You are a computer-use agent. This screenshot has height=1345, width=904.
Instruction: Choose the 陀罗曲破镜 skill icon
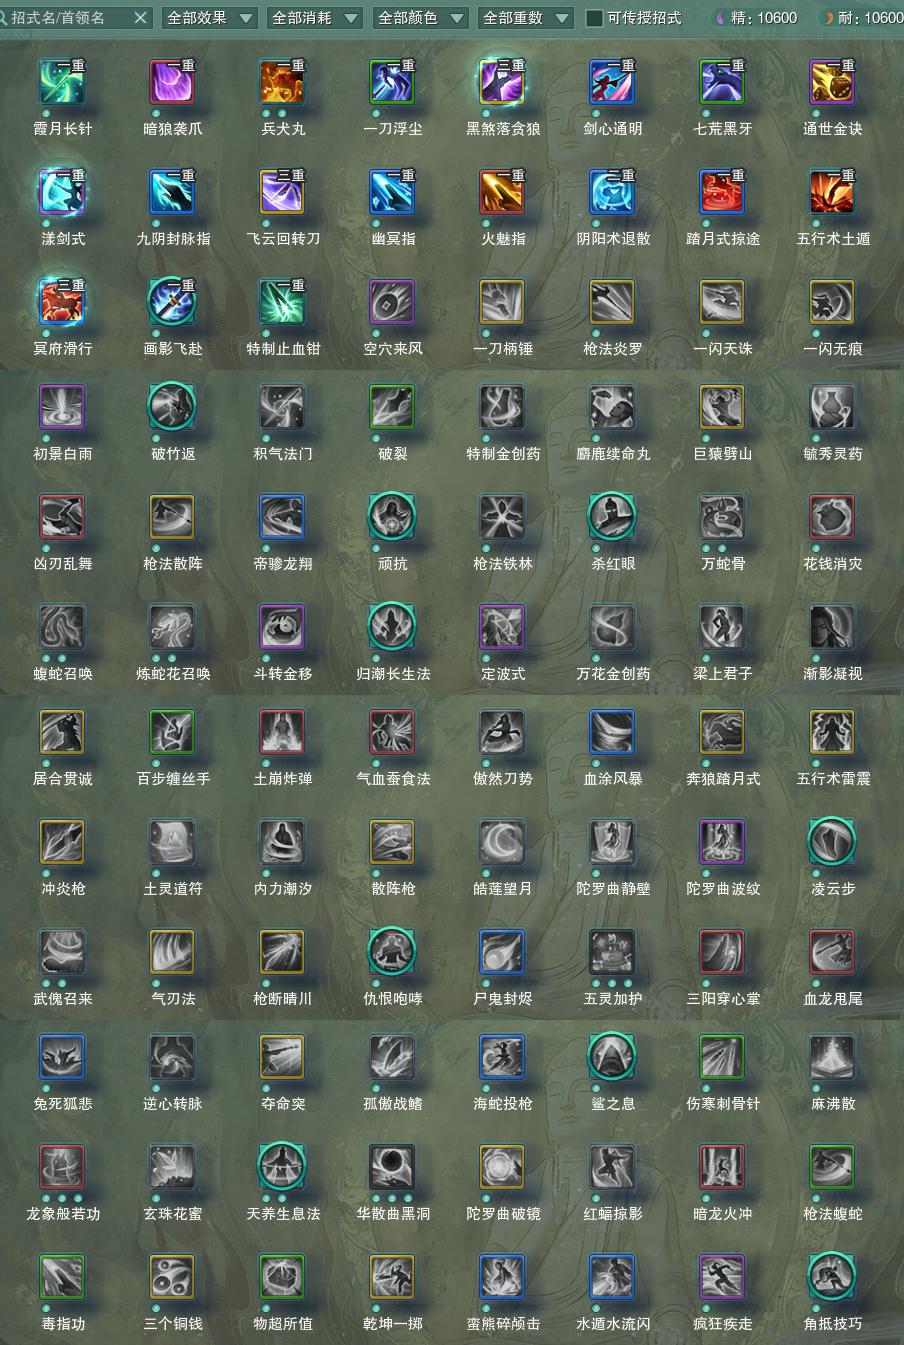tap(502, 1167)
